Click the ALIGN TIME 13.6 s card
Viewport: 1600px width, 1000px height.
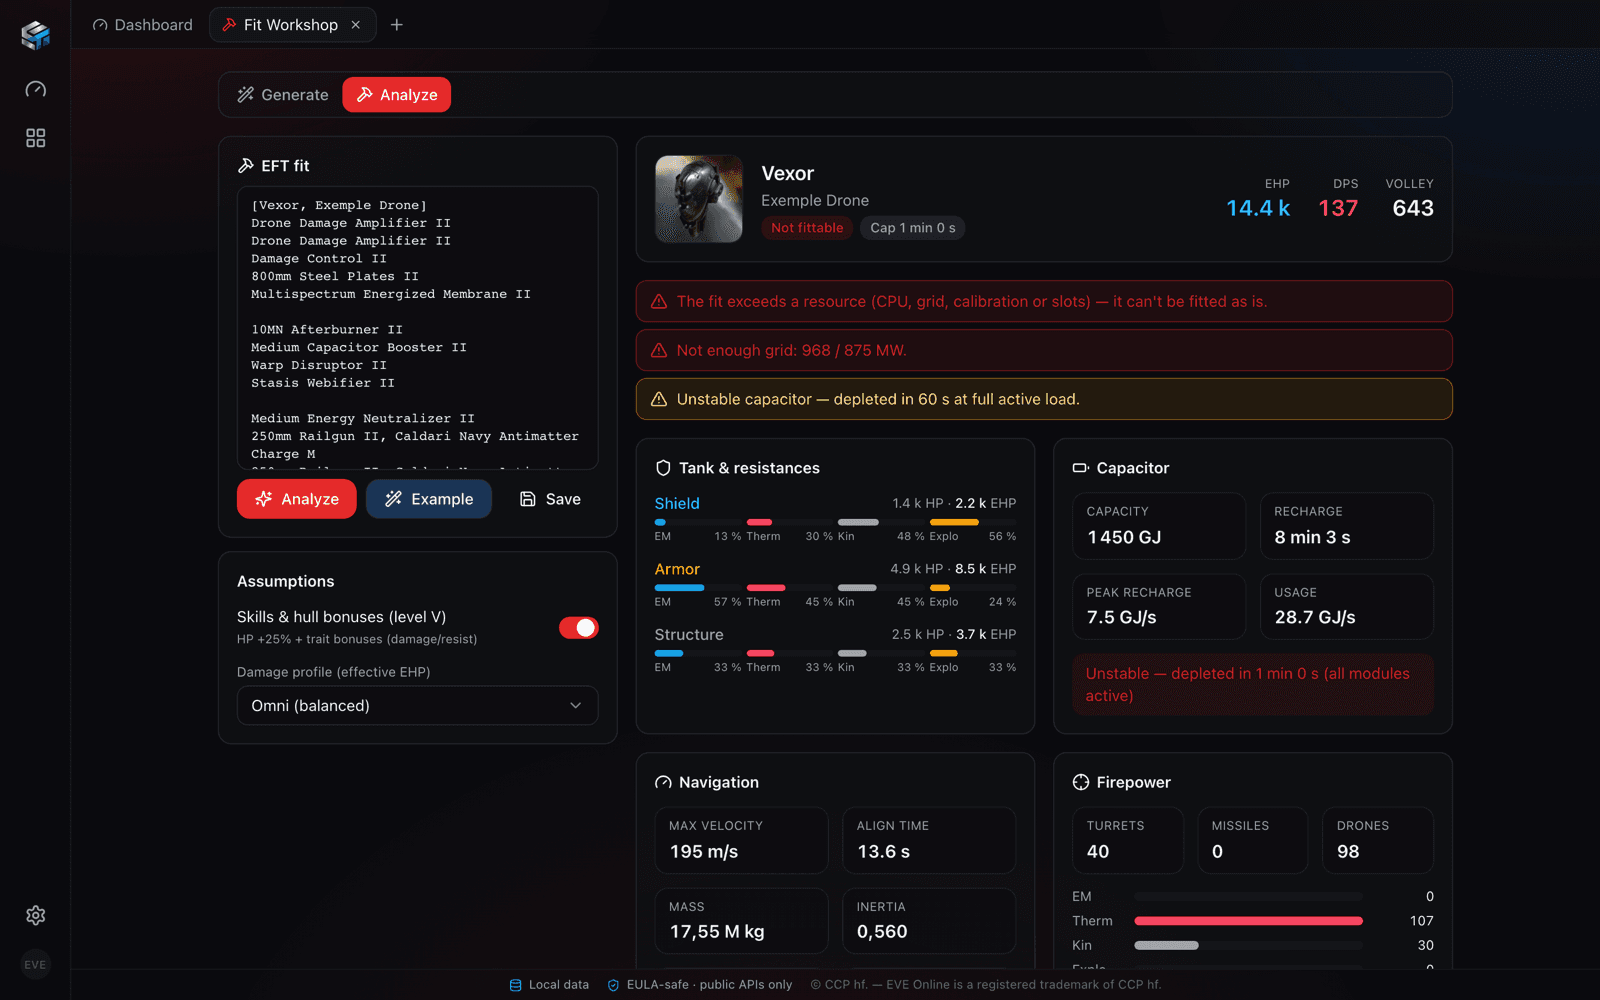[929, 841]
